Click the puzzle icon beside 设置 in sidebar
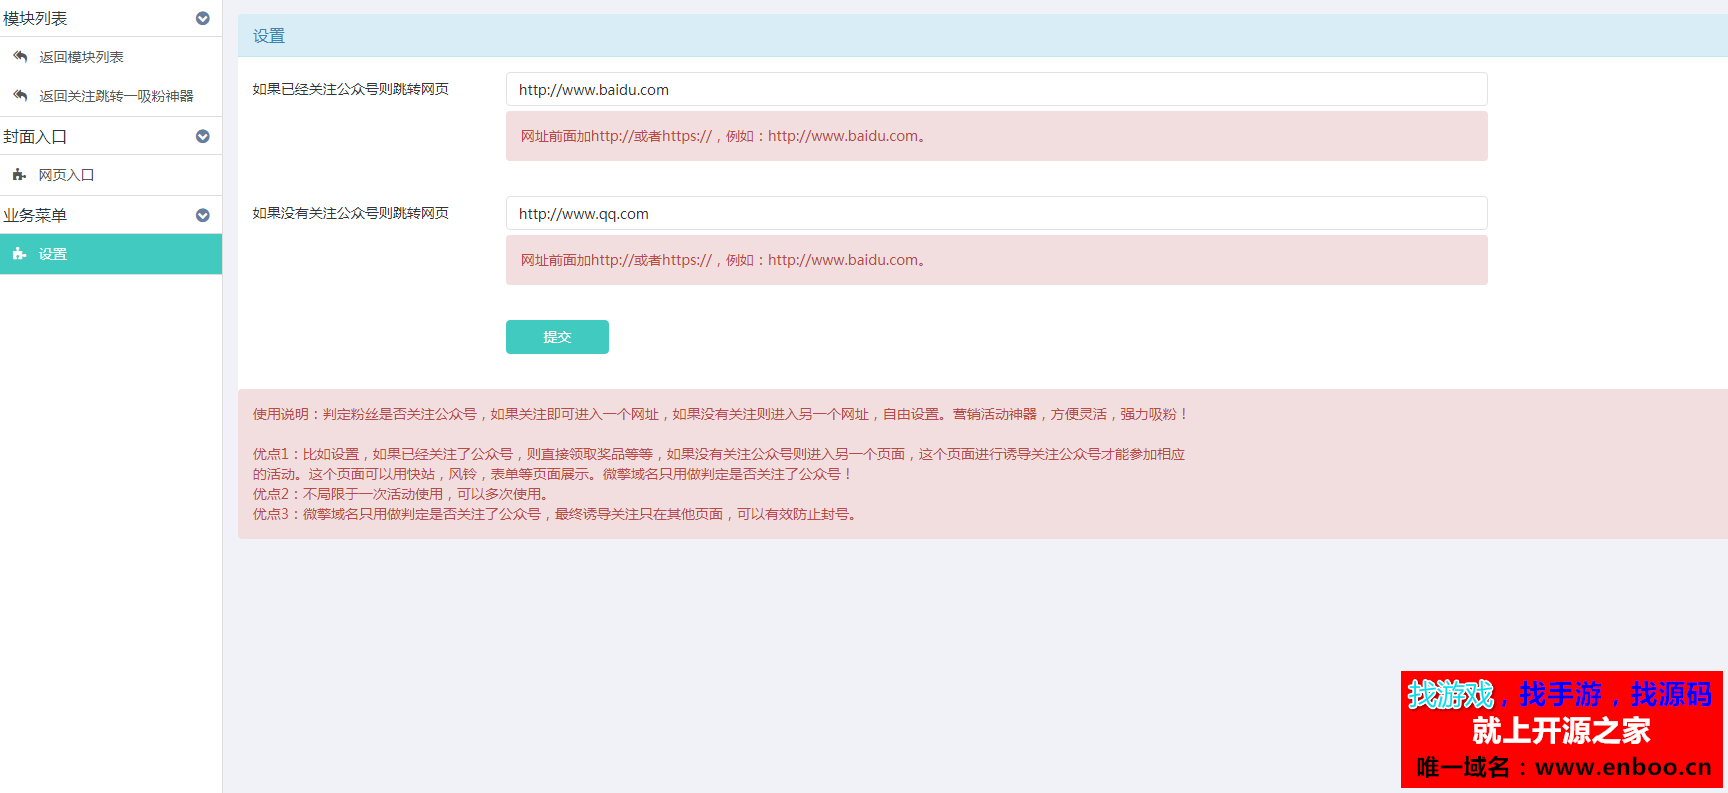Image resolution: width=1728 pixels, height=793 pixels. click(x=19, y=254)
